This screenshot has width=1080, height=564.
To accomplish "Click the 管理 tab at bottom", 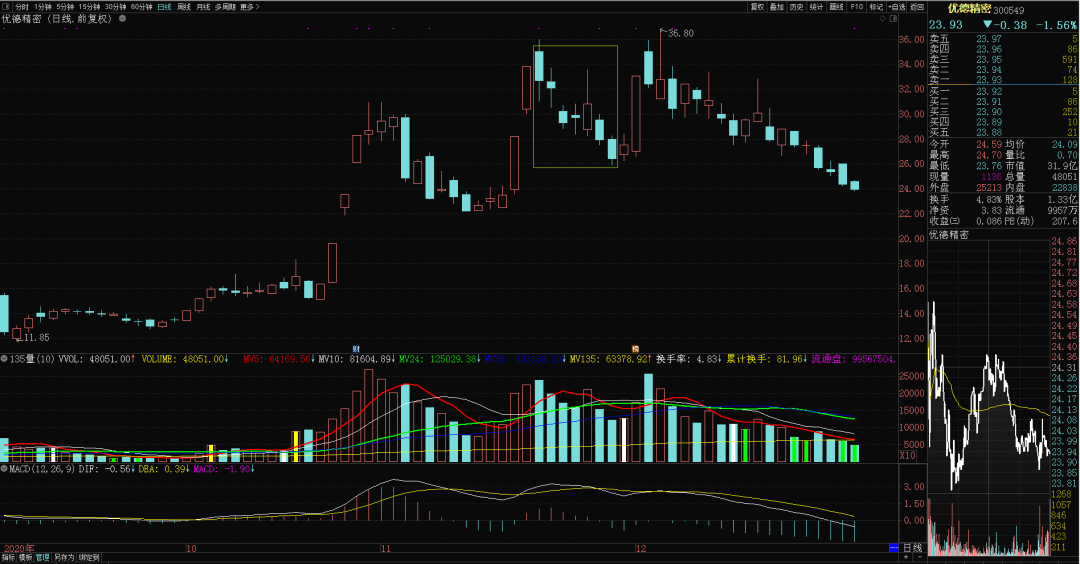I will click(x=43, y=558).
